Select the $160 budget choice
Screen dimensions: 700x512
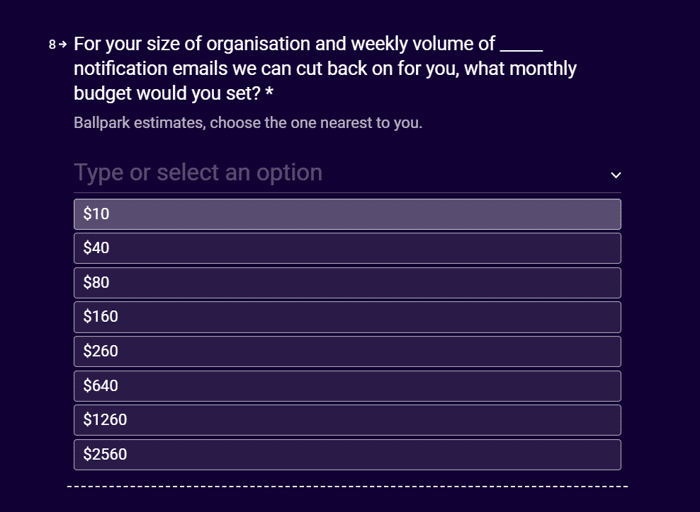click(x=347, y=317)
